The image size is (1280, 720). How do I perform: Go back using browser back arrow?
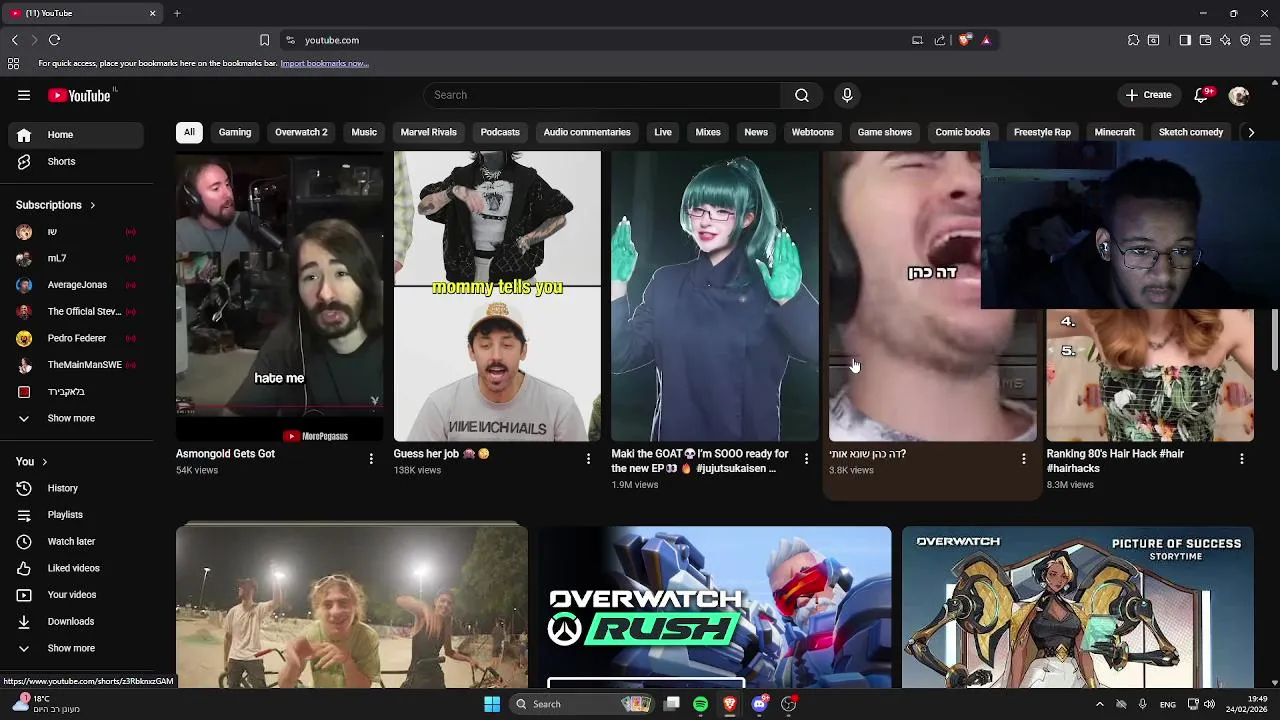tap(14, 40)
